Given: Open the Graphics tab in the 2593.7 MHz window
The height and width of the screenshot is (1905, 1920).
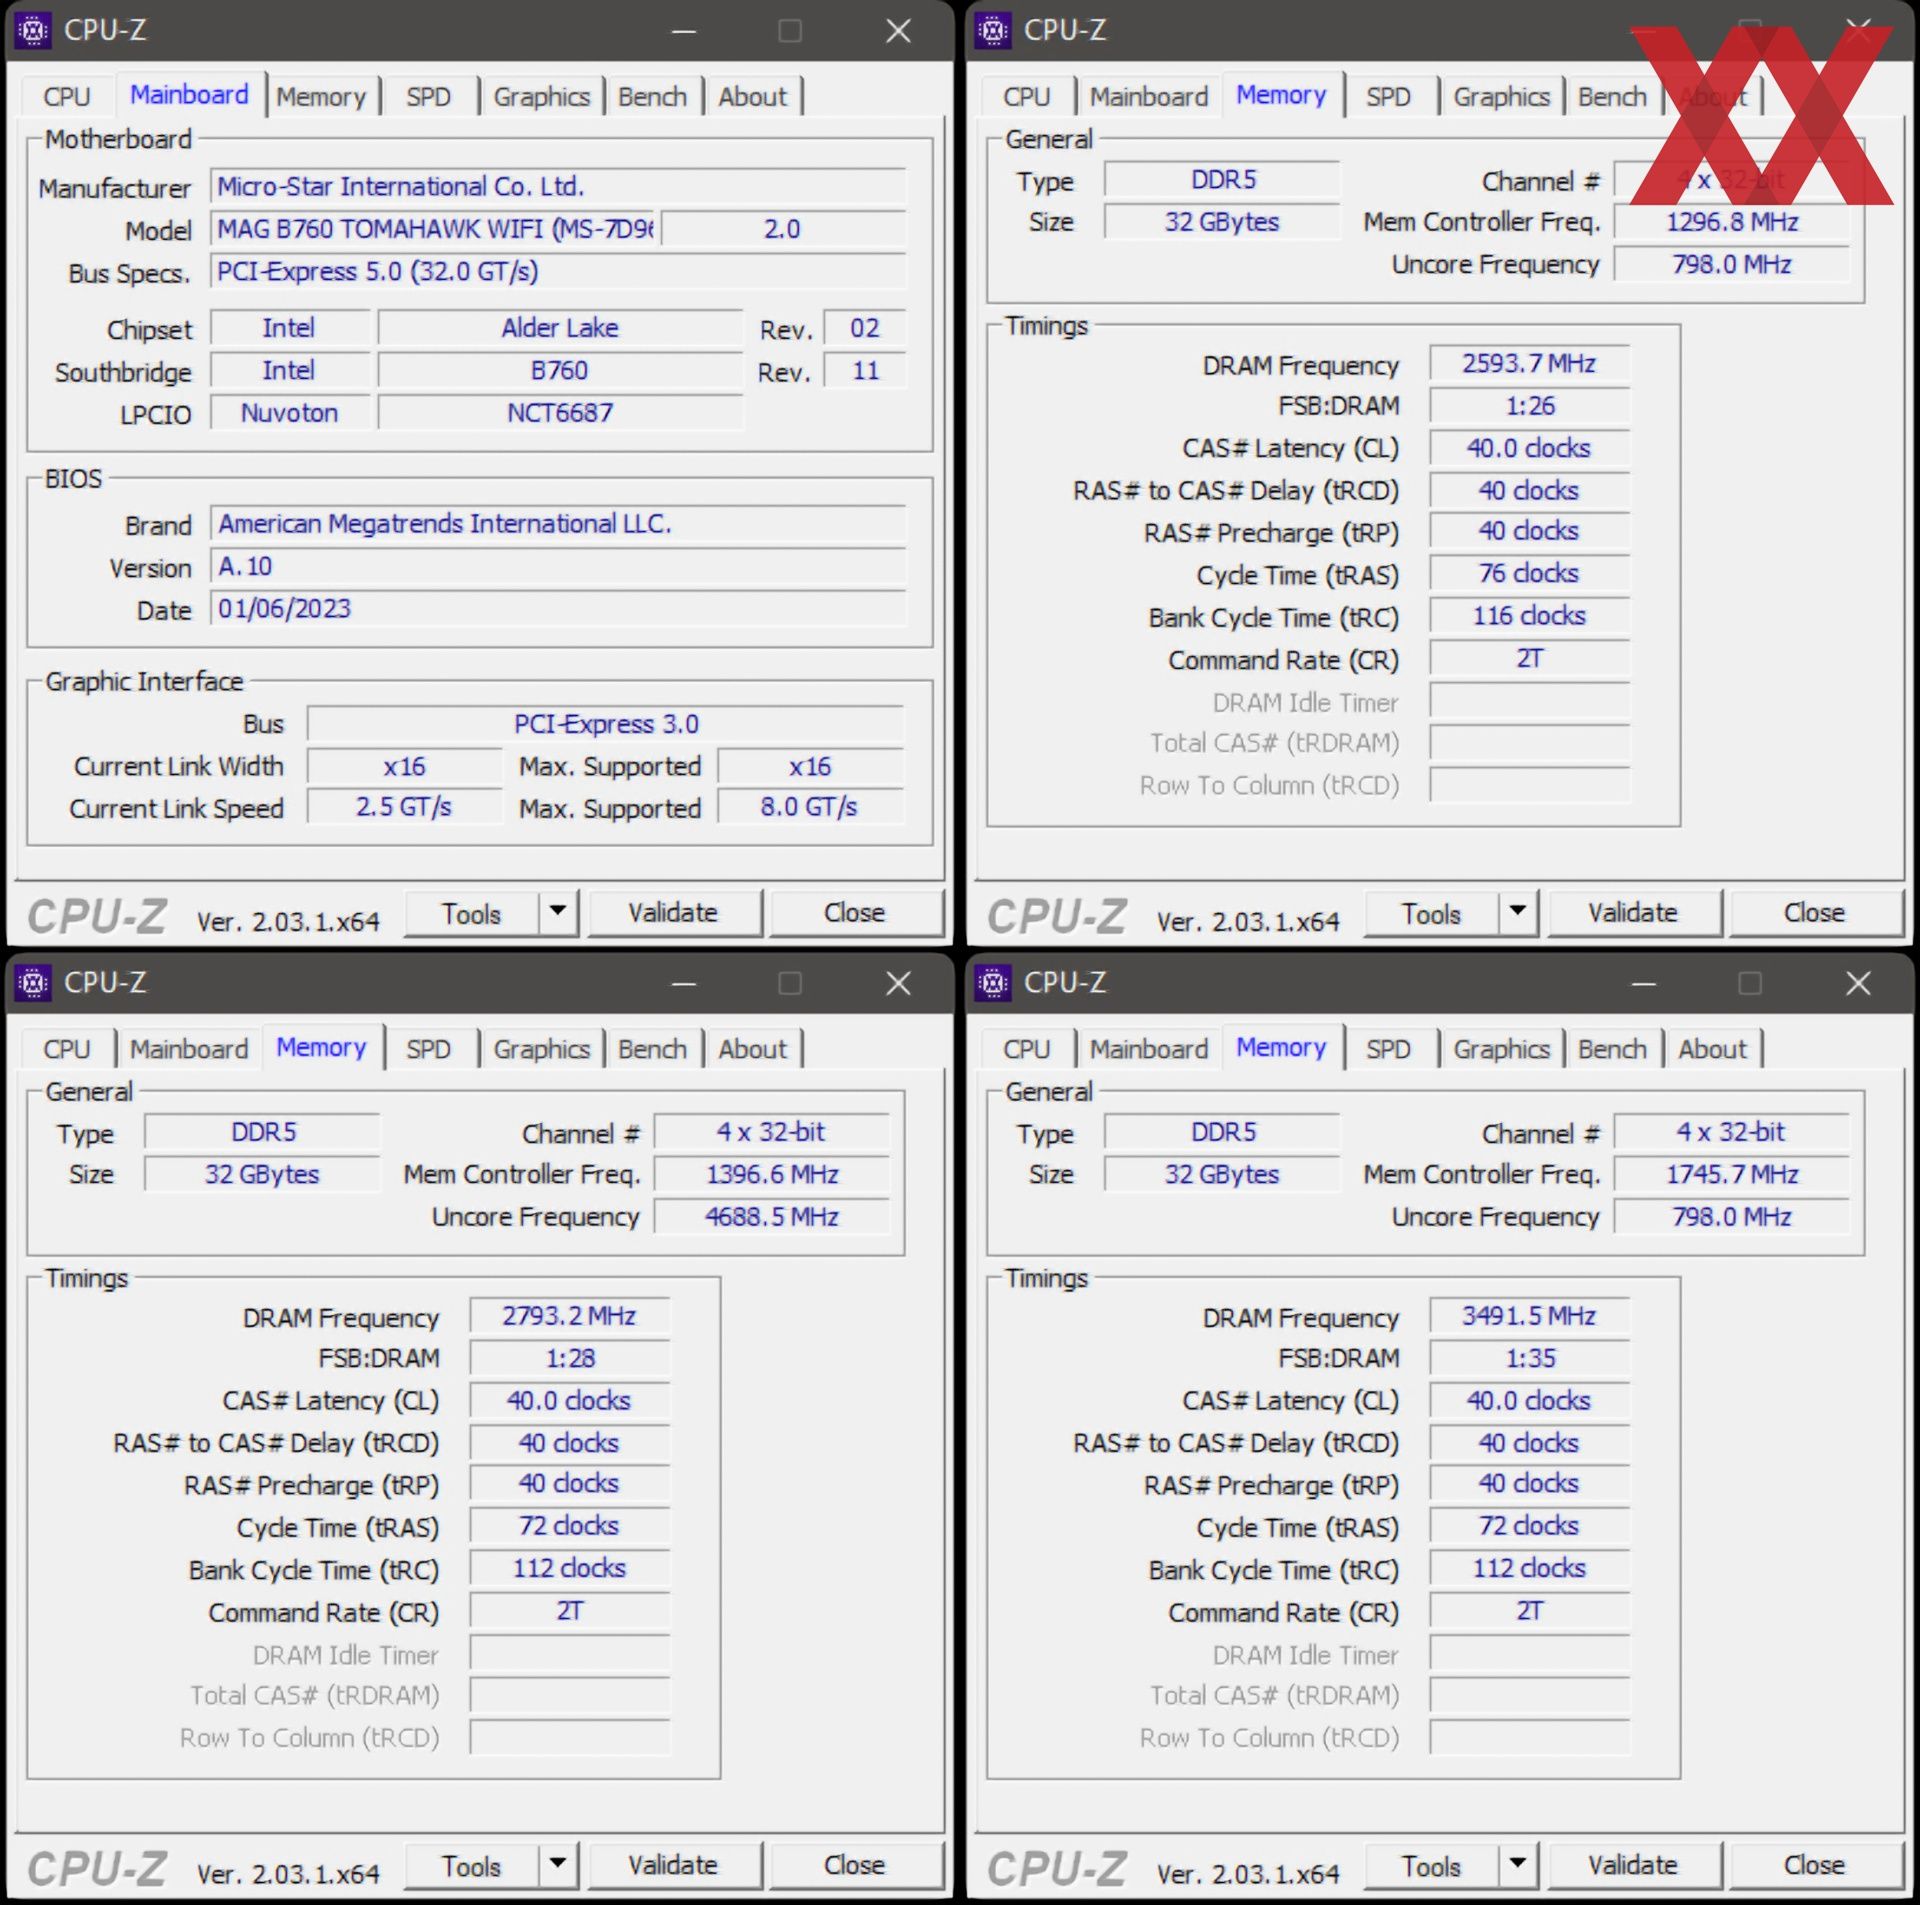Looking at the screenshot, I should pos(1501,97).
